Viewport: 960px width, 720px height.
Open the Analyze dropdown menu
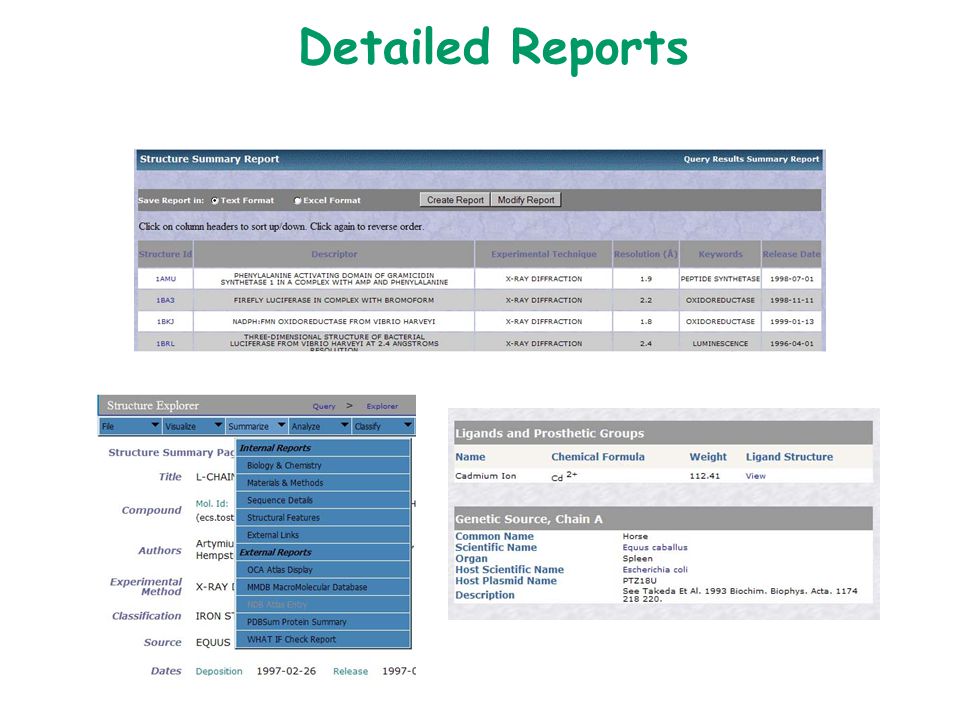tap(320, 426)
